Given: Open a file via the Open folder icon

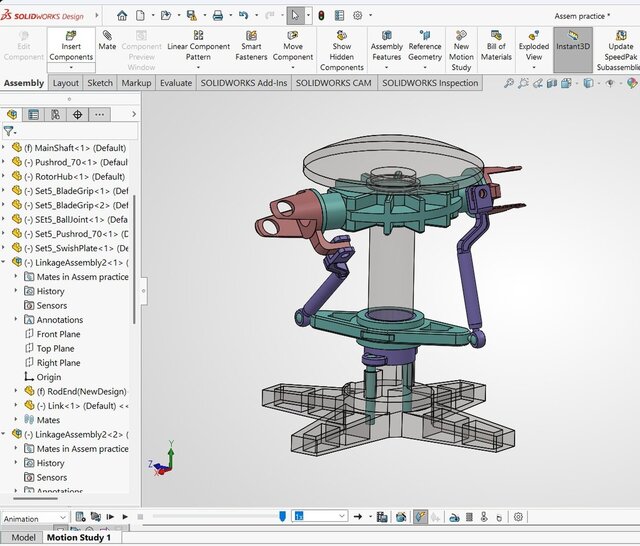Looking at the screenshot, I should tap(166, 16).
